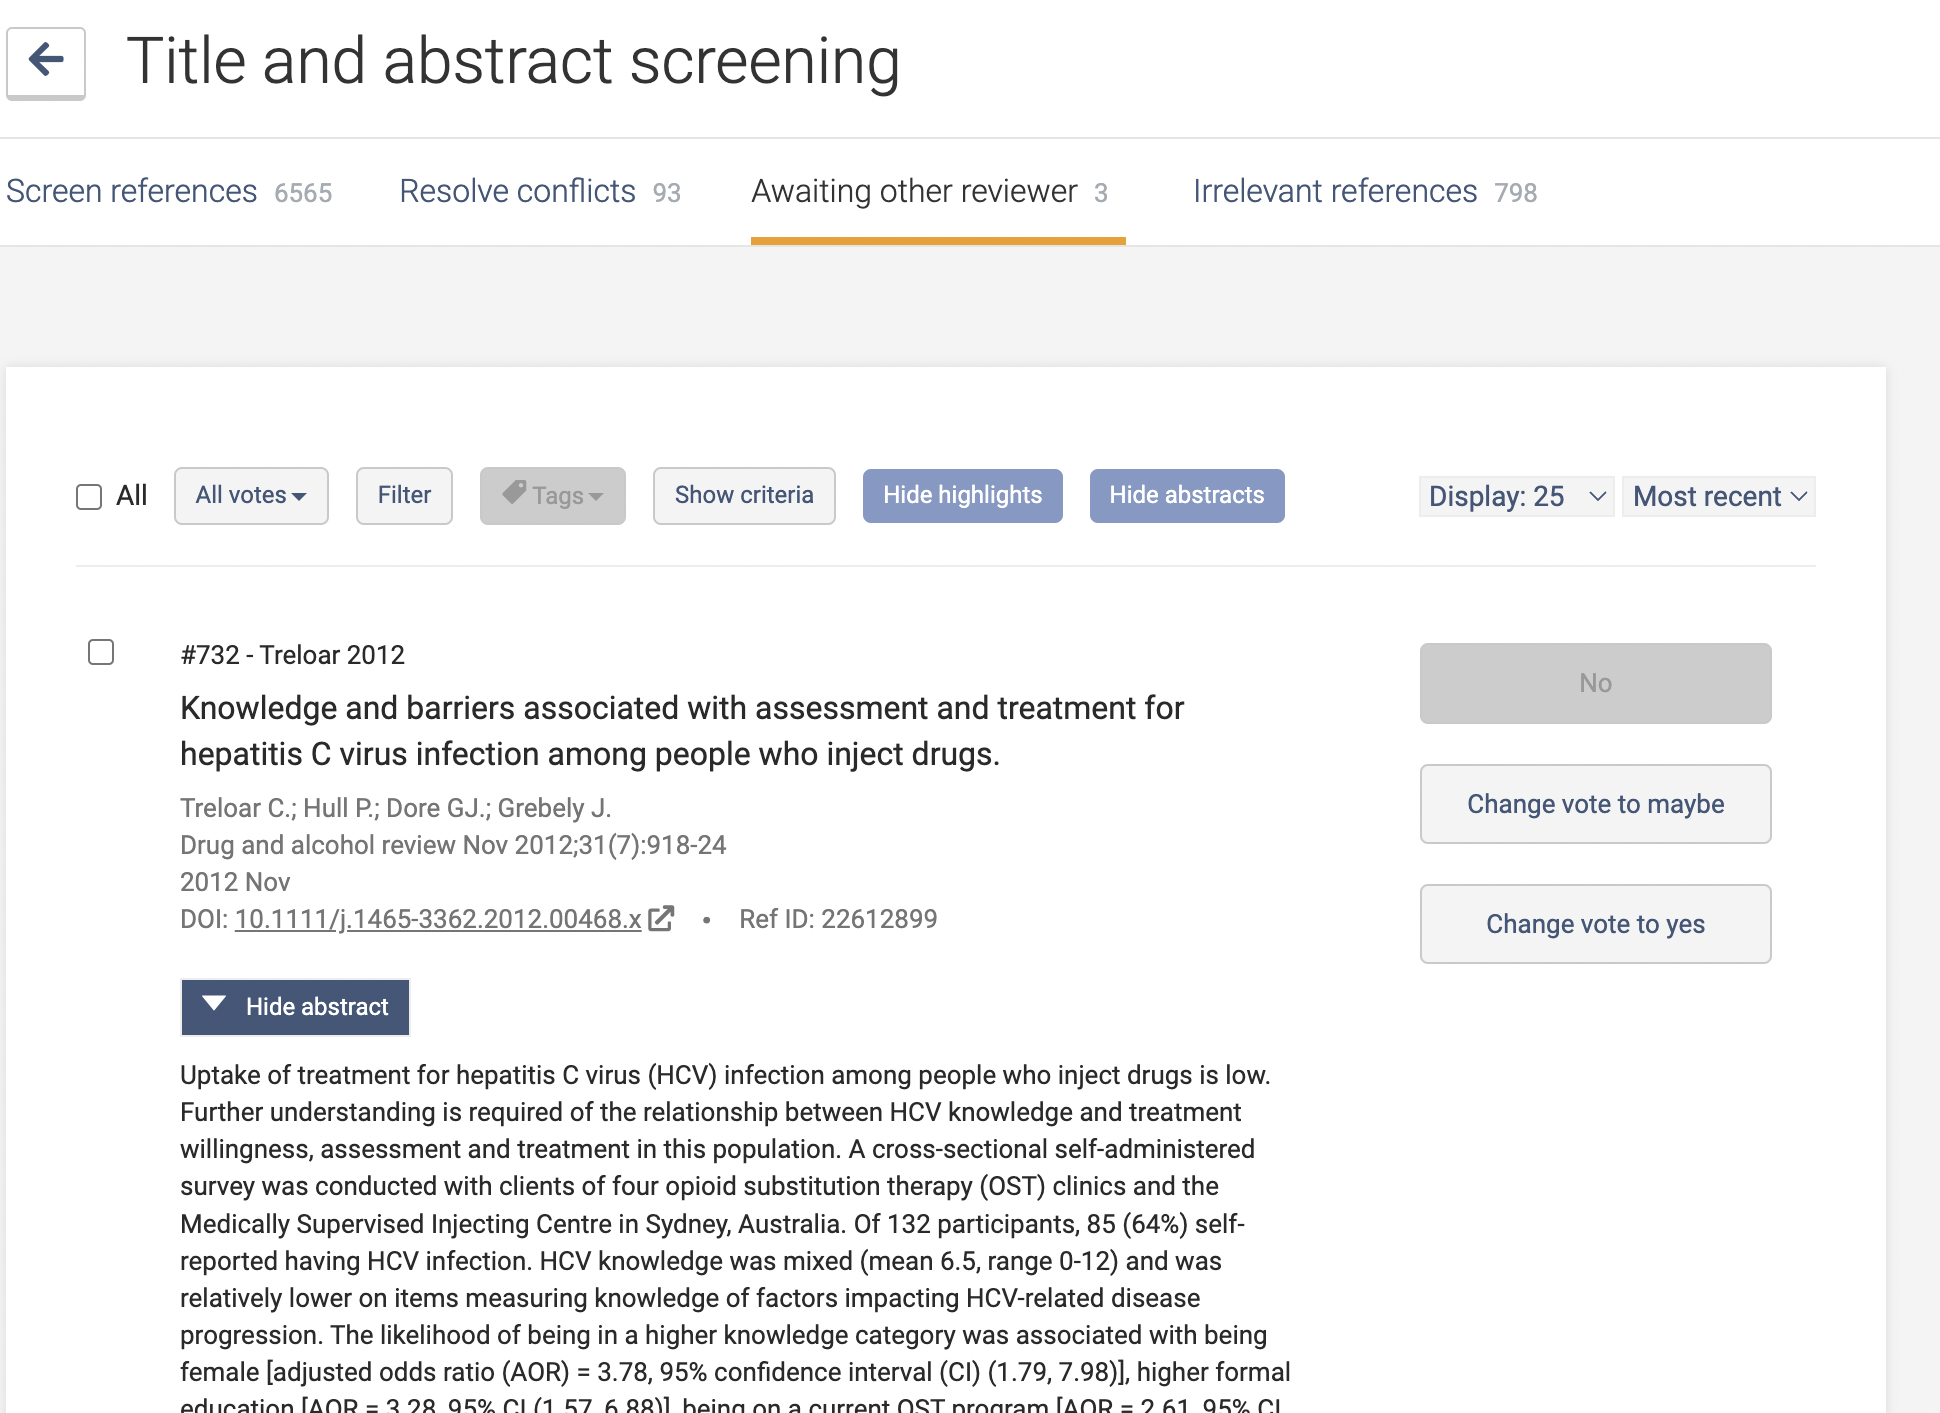Viewport: 1940px width, 1413px height.
Task: Tick the All references checkbox
Action: click(x=89, y=496)
